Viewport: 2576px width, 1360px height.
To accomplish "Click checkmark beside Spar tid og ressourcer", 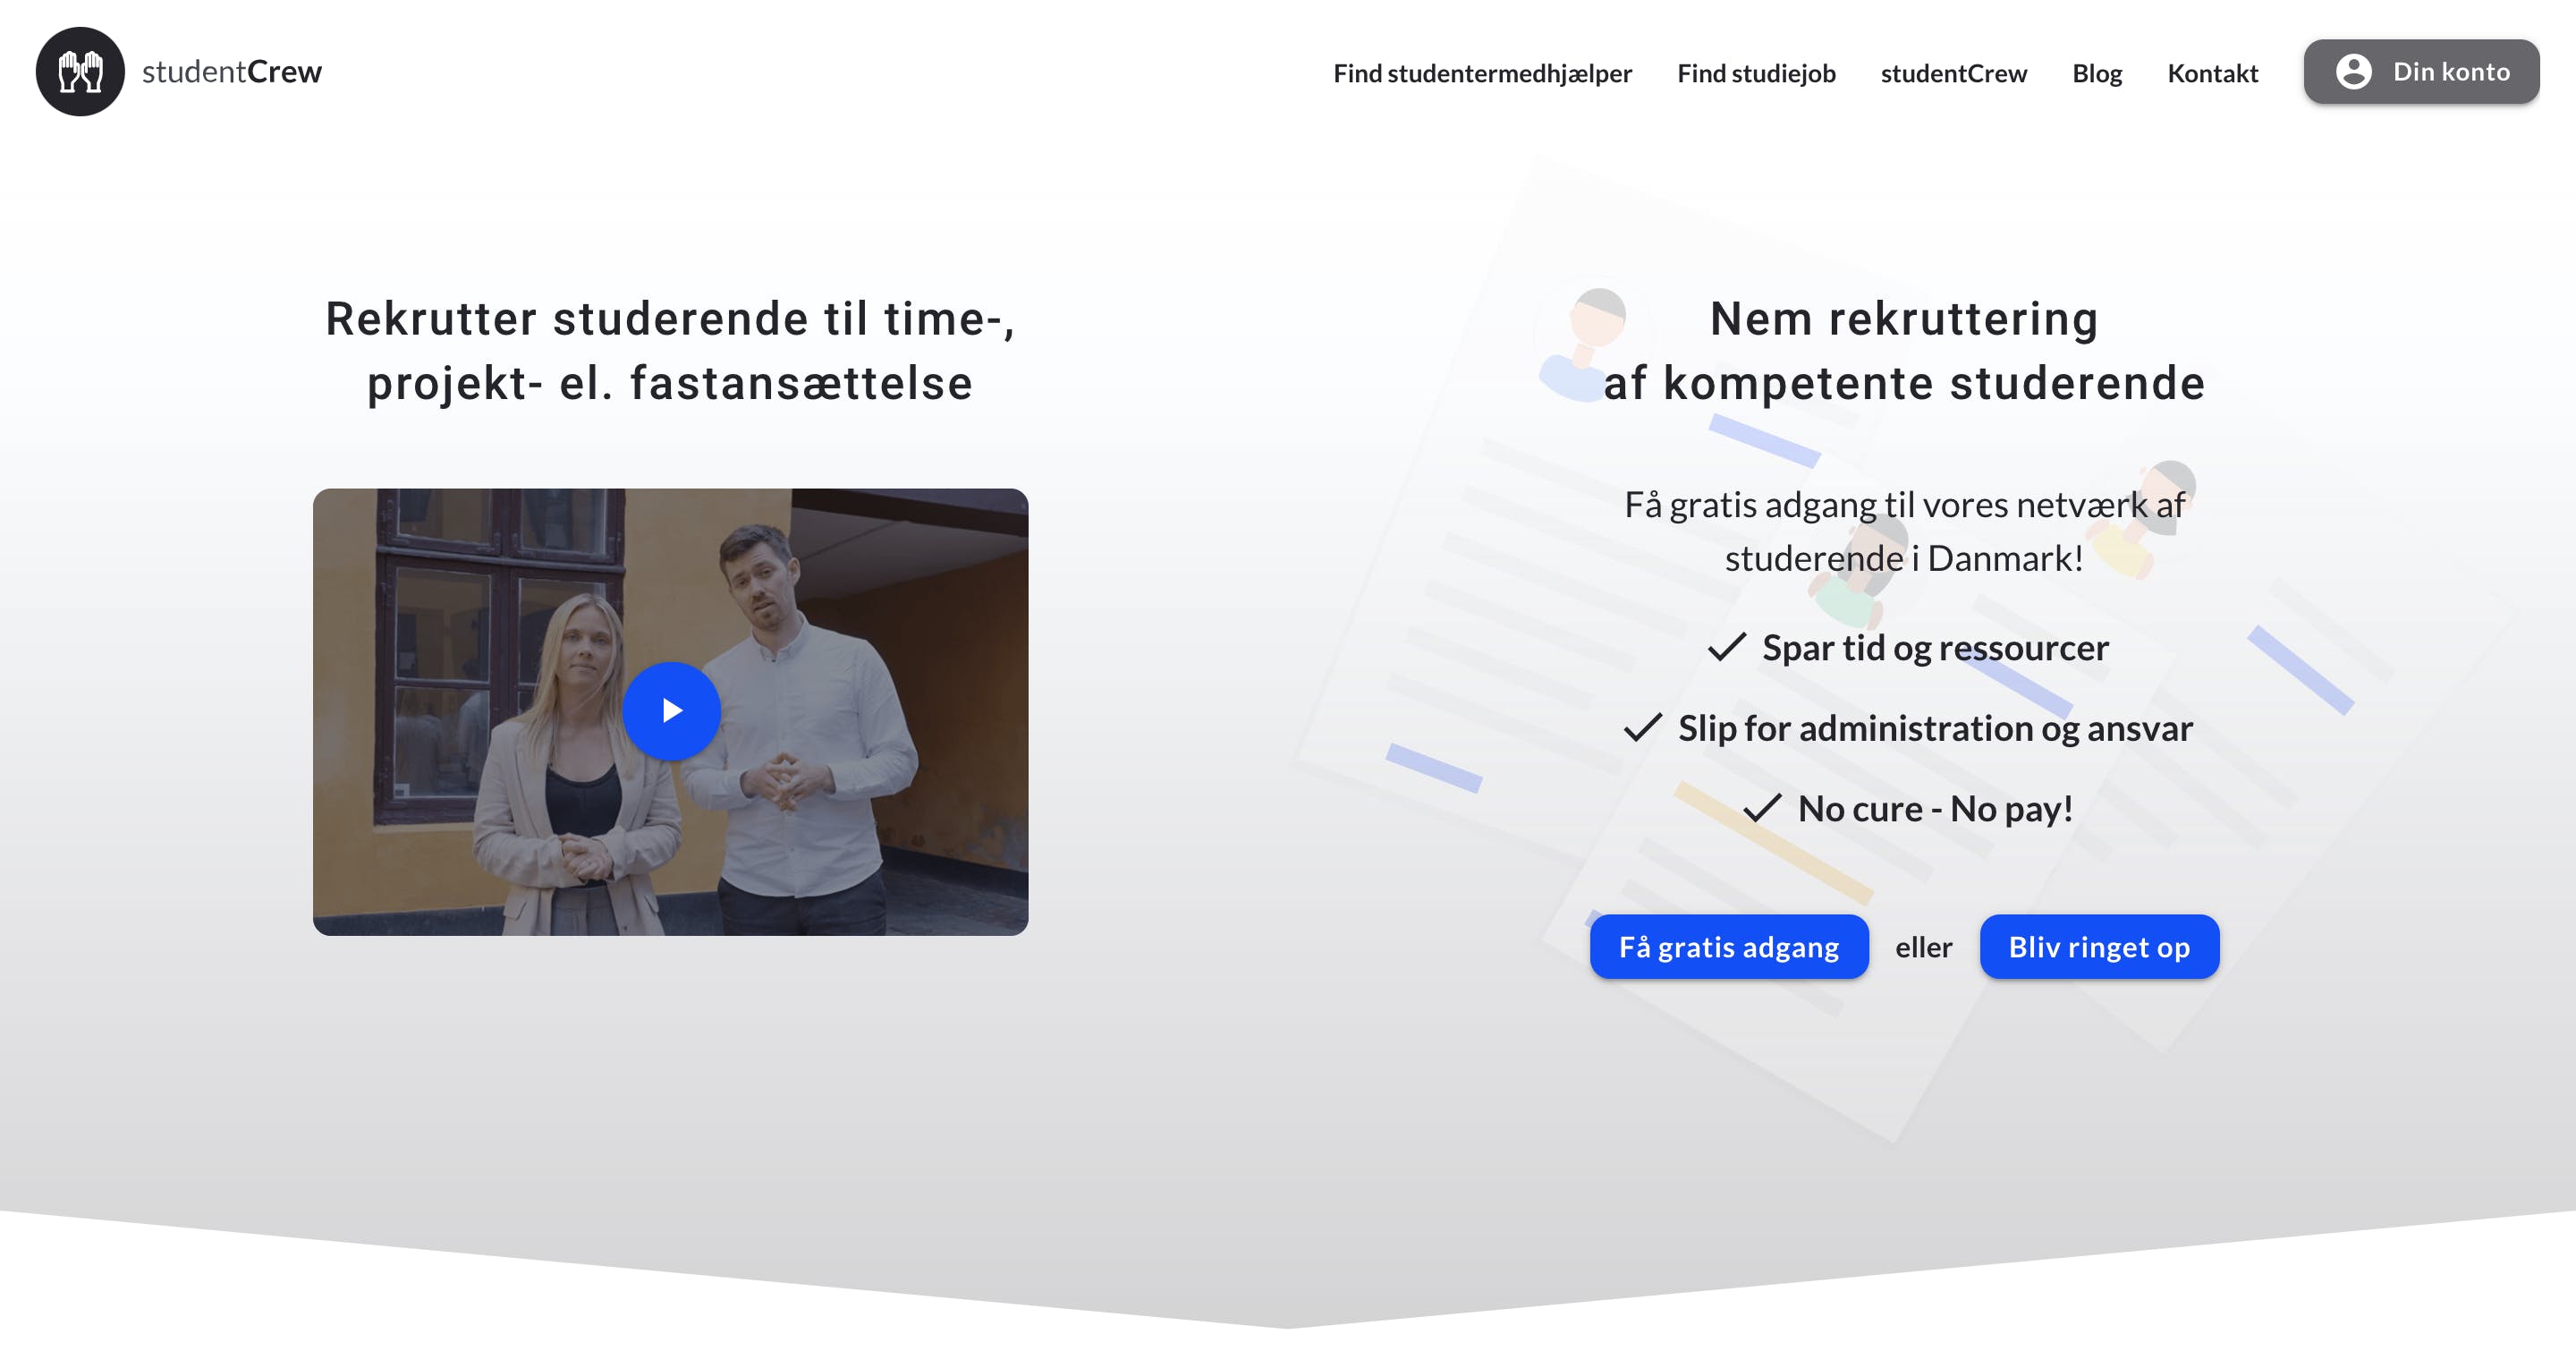I will (x=1726, y=648).
